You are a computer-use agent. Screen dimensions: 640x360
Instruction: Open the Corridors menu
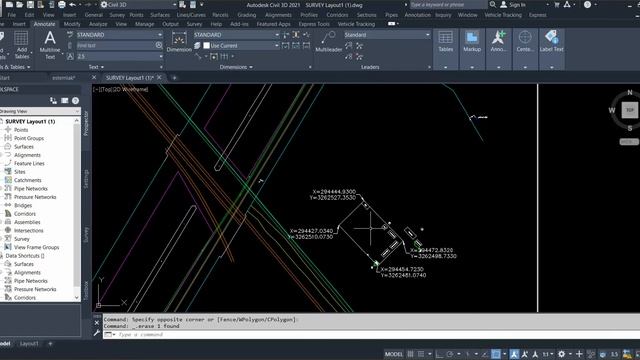[x=337, y=15]
